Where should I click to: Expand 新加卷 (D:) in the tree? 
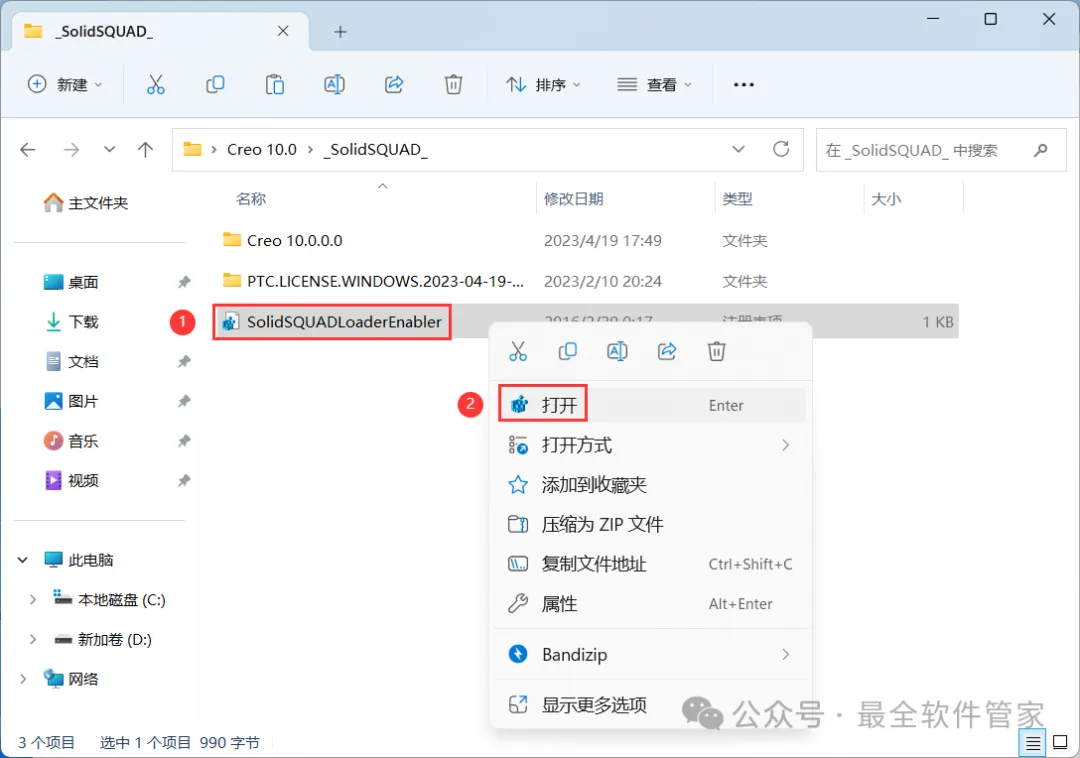tap(32, 640)
